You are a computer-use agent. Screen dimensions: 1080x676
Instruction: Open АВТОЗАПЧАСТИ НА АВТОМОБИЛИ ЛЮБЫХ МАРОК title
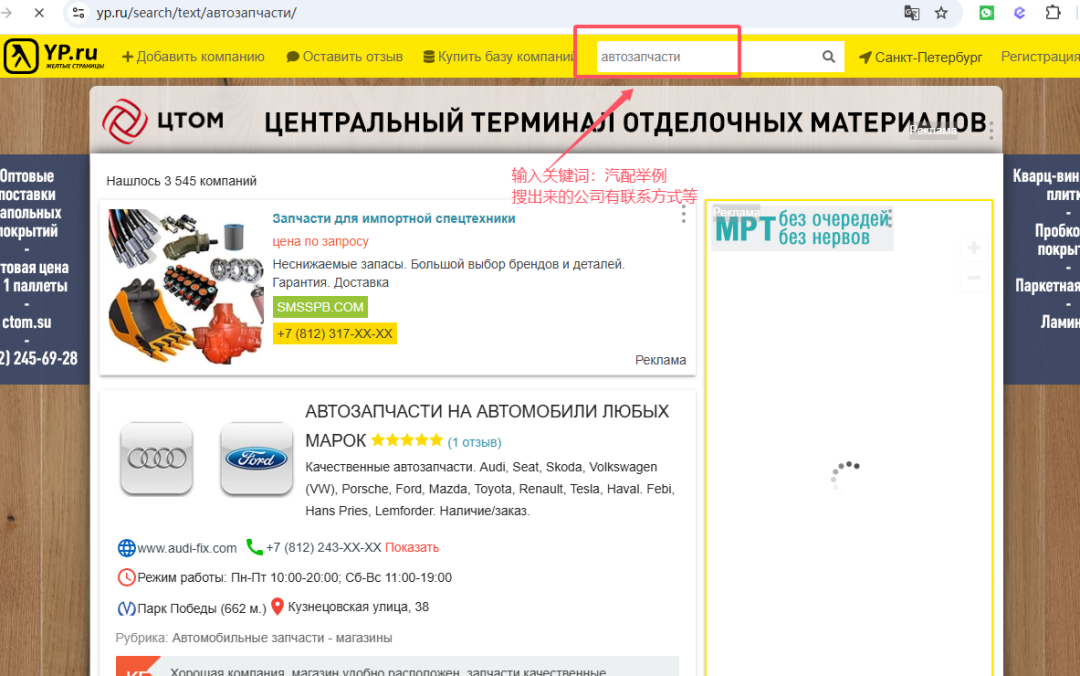(487, 425)
